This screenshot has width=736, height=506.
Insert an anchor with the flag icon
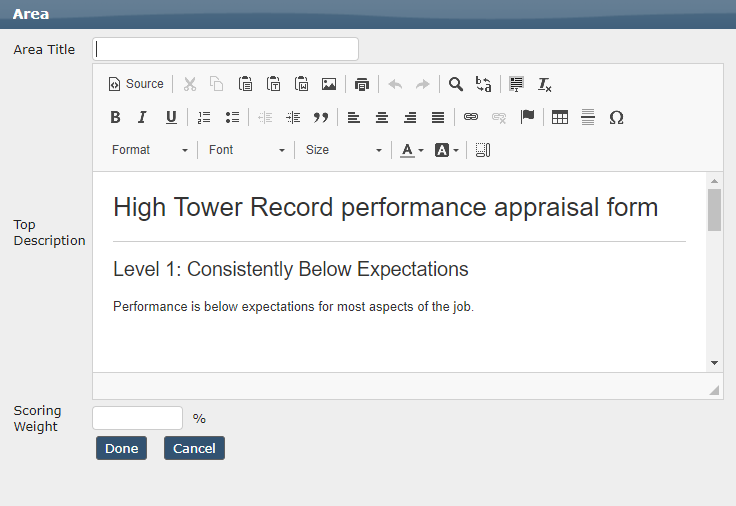click(527, 117)
